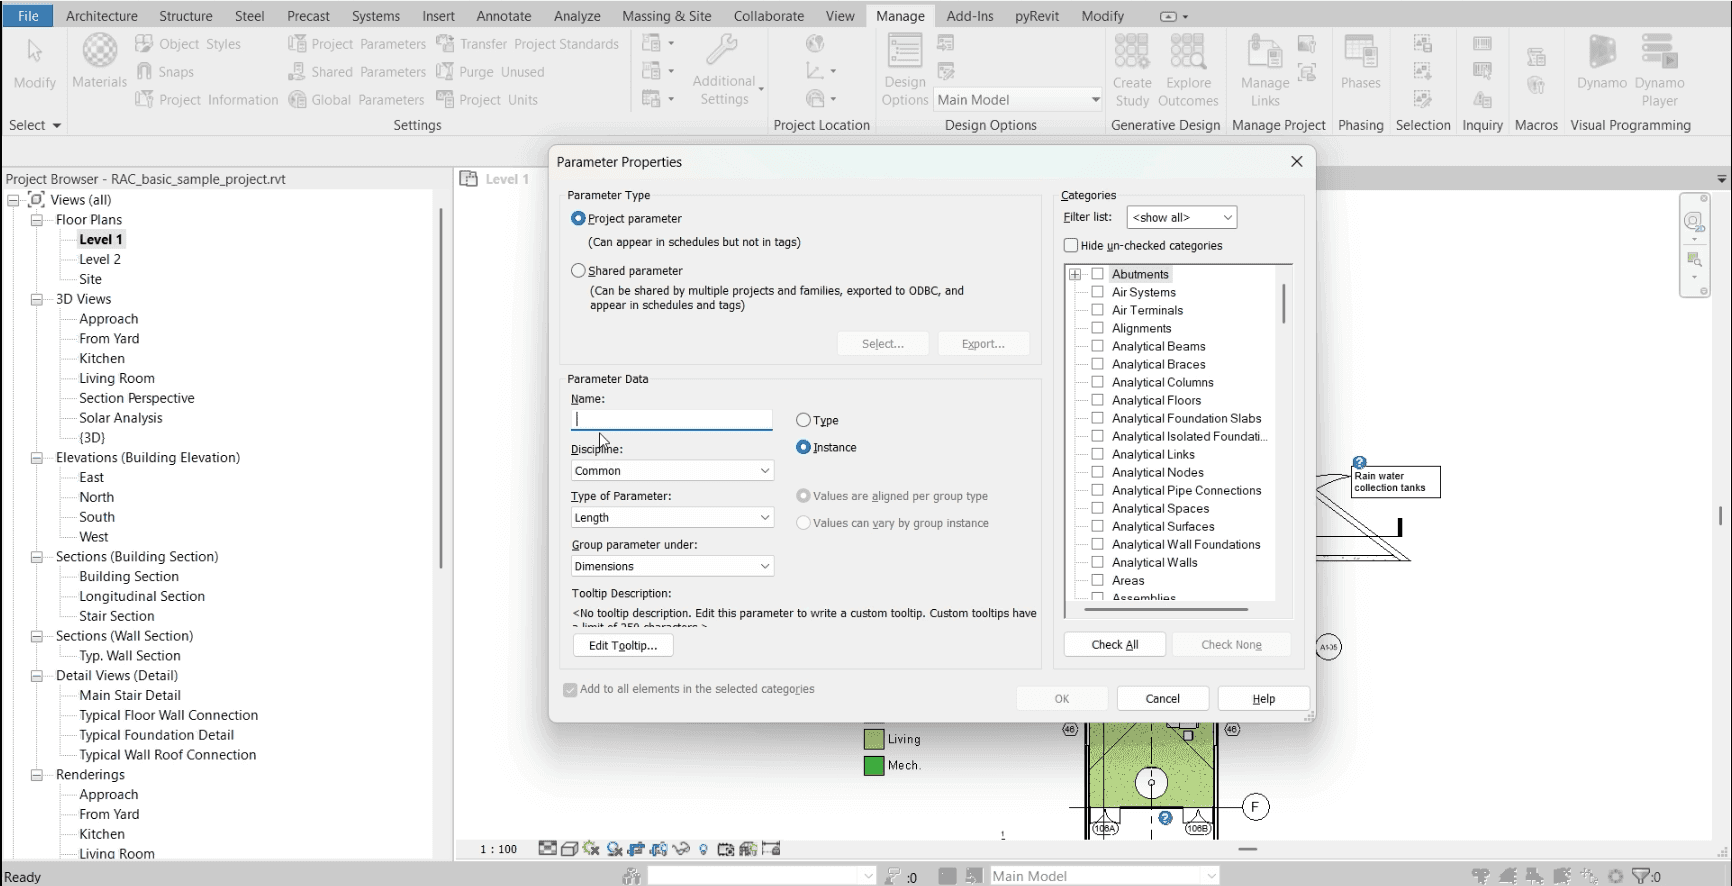Switch to Annotate ribbon tab
1732x886 pixels.
(504, 16)
